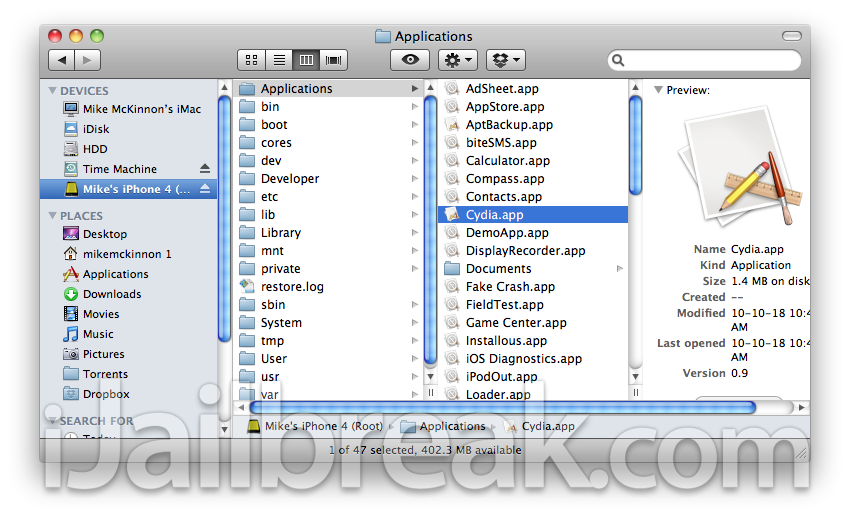Collapse the DEVICES sidebar section
Screen dimensions: 850x517
click(x=53, y=91)
